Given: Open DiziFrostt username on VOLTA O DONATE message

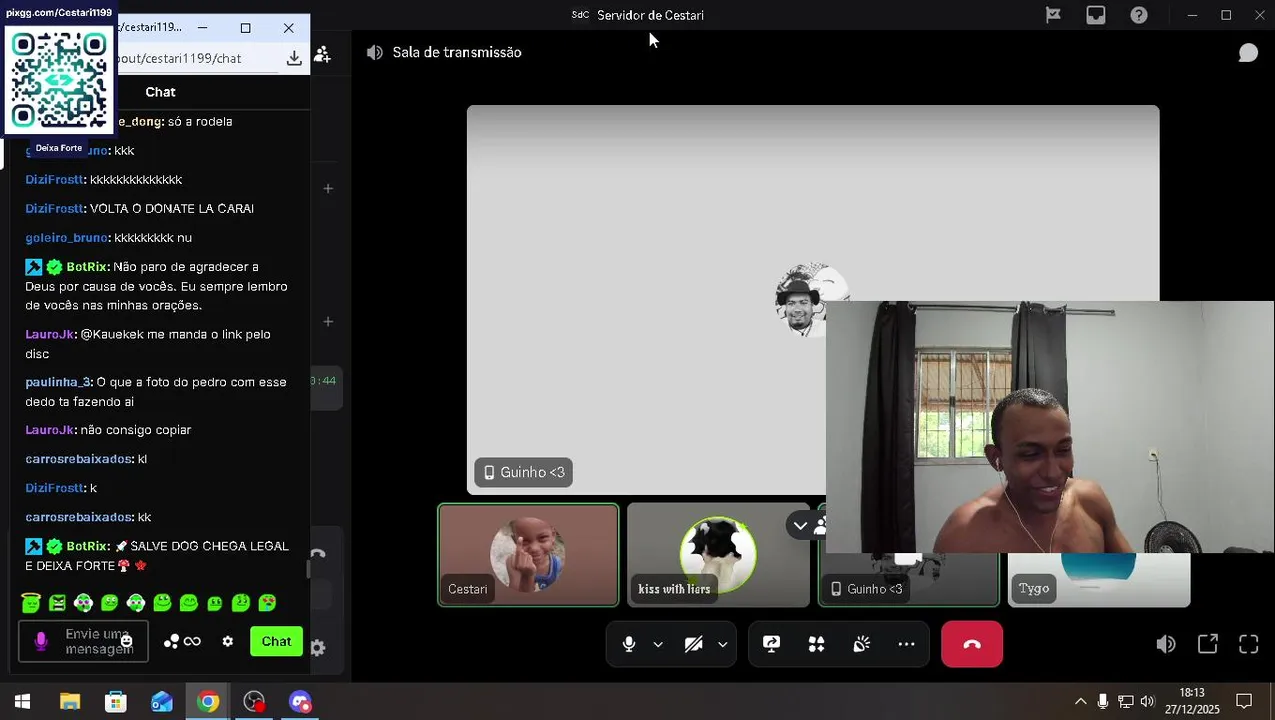Looking at the screenshot, I should 54,209.
